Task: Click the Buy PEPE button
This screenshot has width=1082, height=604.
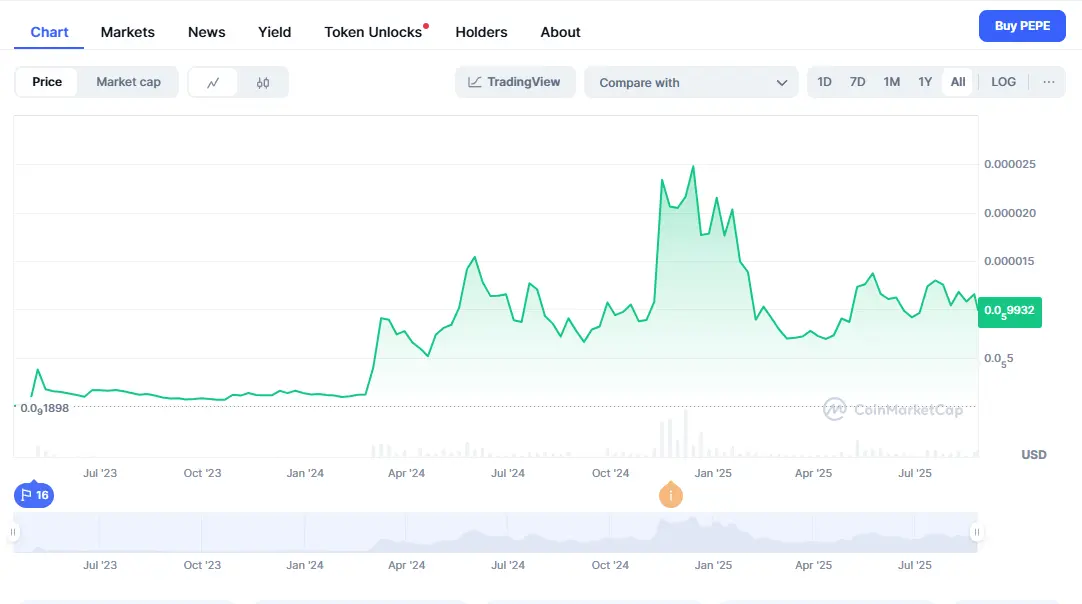Action: coord(1021,26)
